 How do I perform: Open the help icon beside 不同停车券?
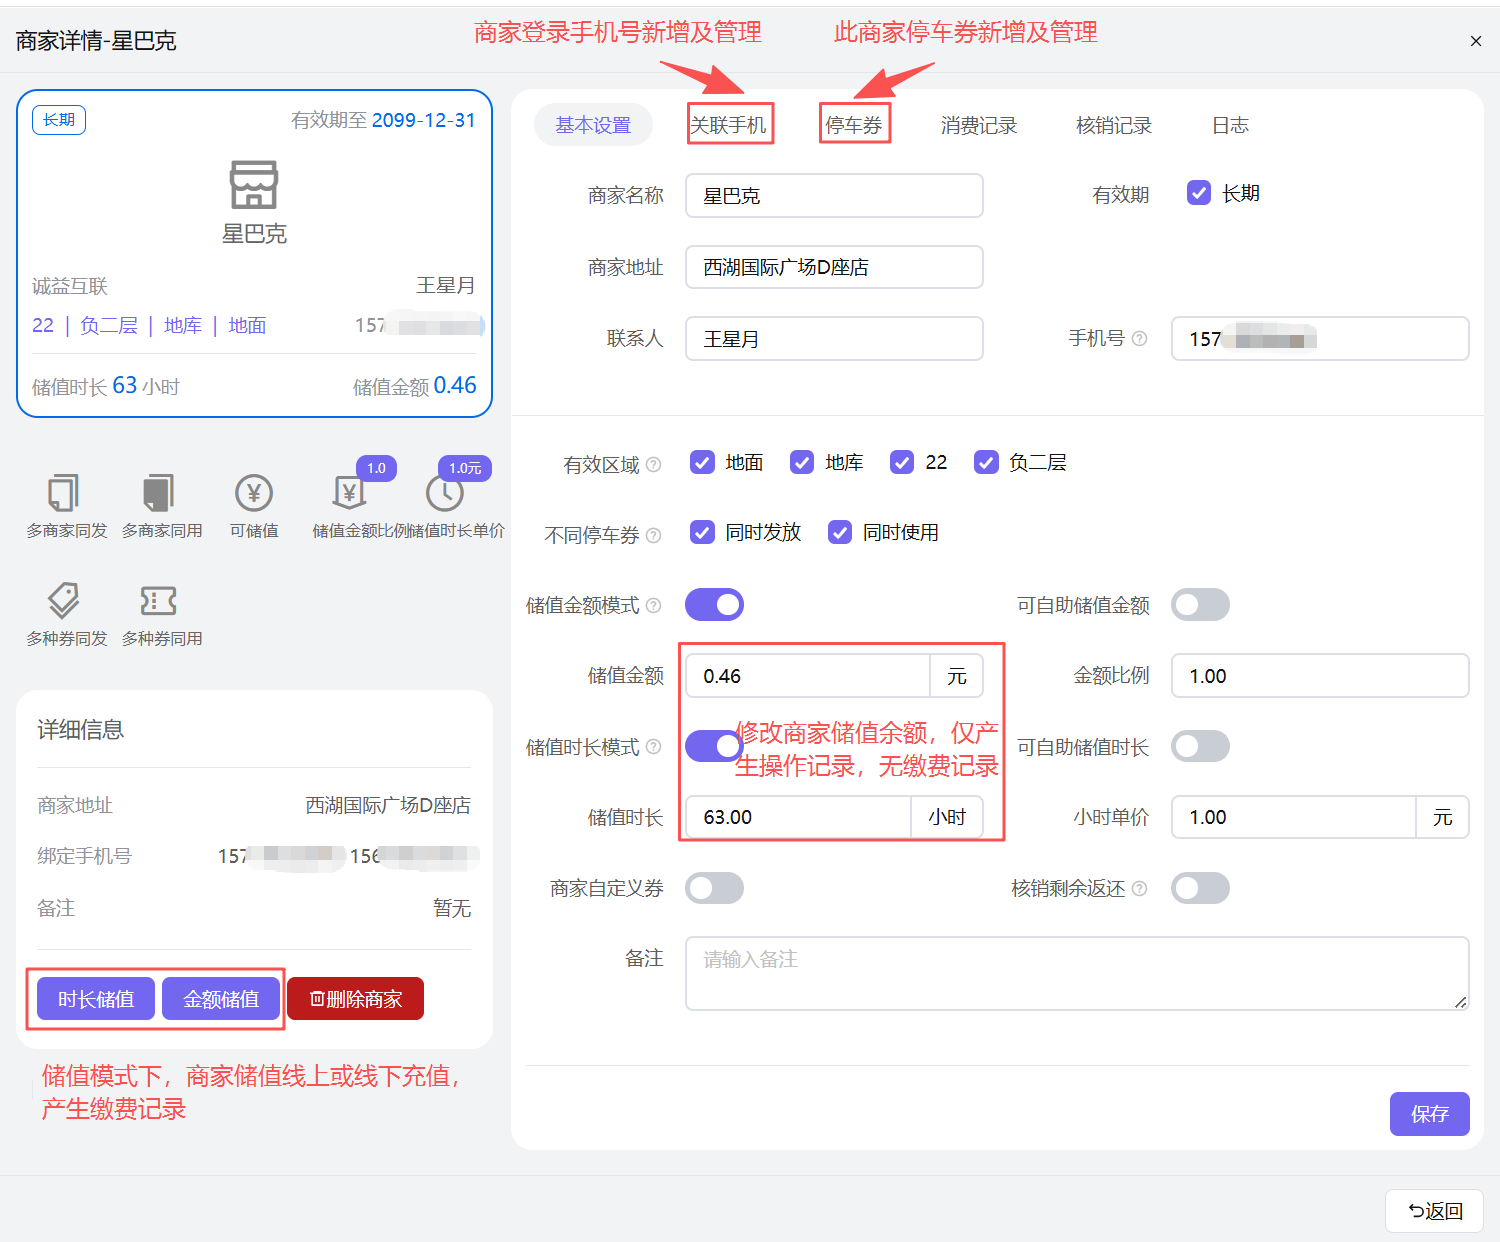655,536
